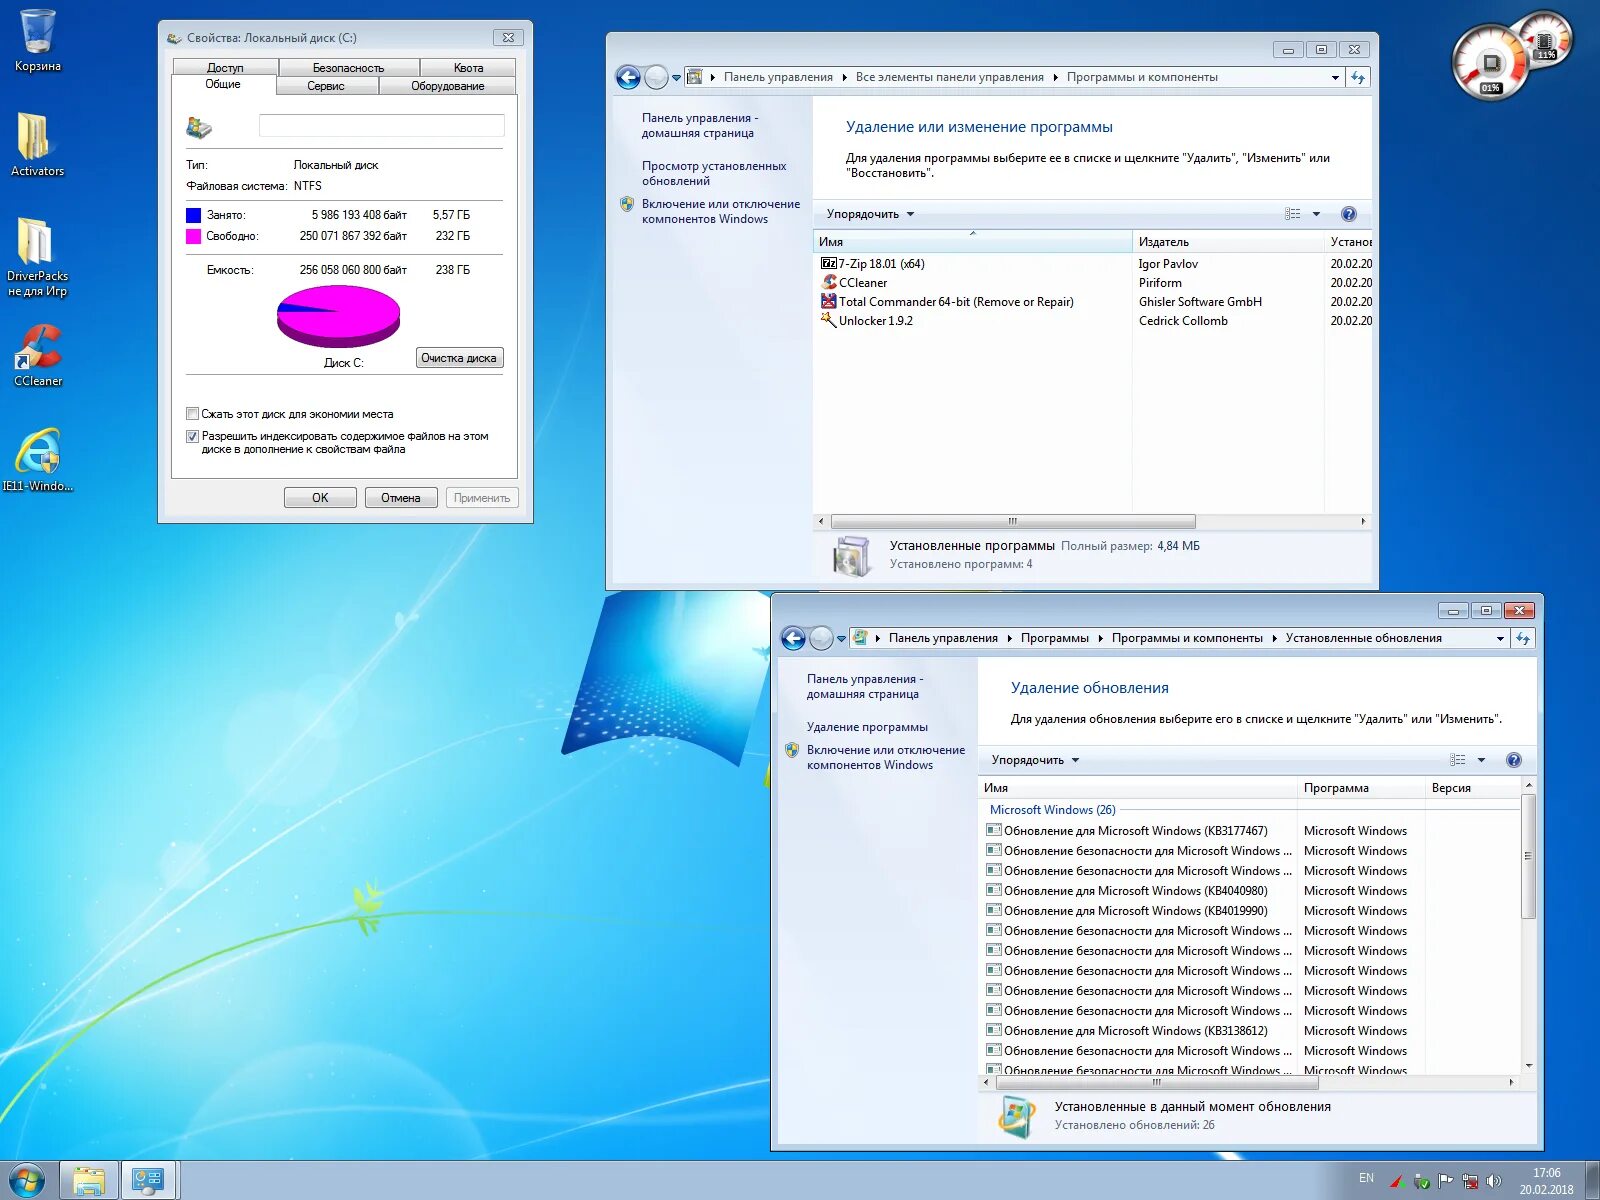Enable compress this disk checkbox
1600x1200 pixels.
(192, 414)
